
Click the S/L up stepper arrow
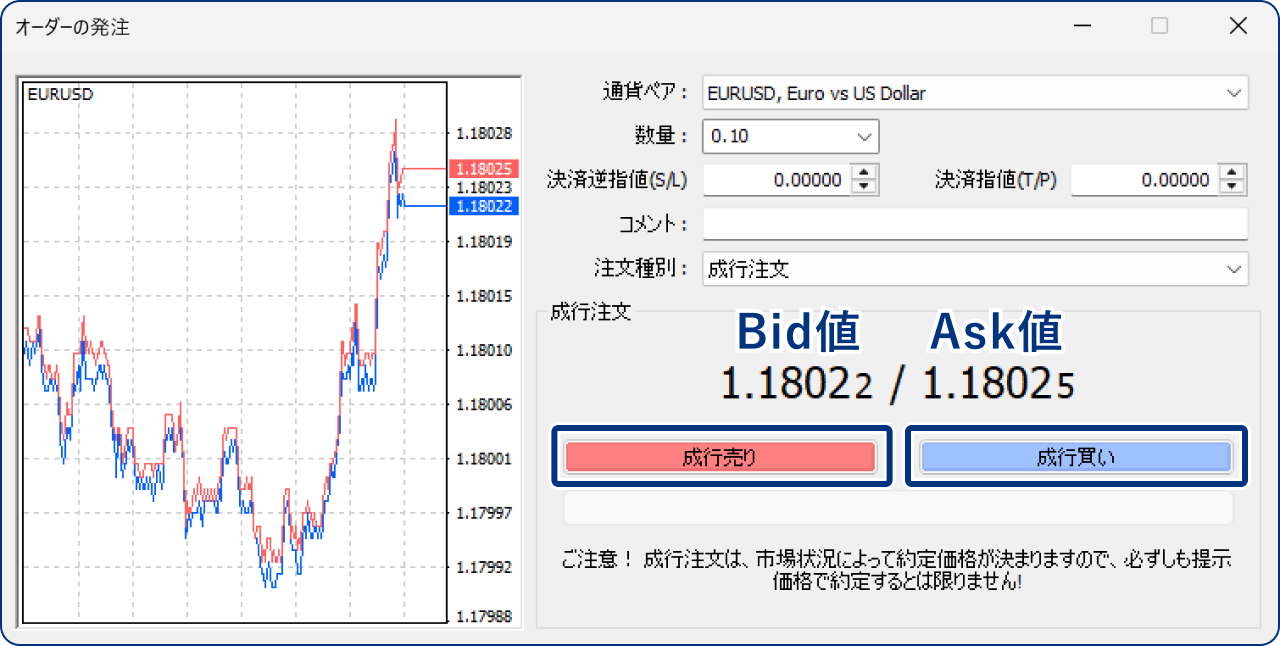point(862,174)
